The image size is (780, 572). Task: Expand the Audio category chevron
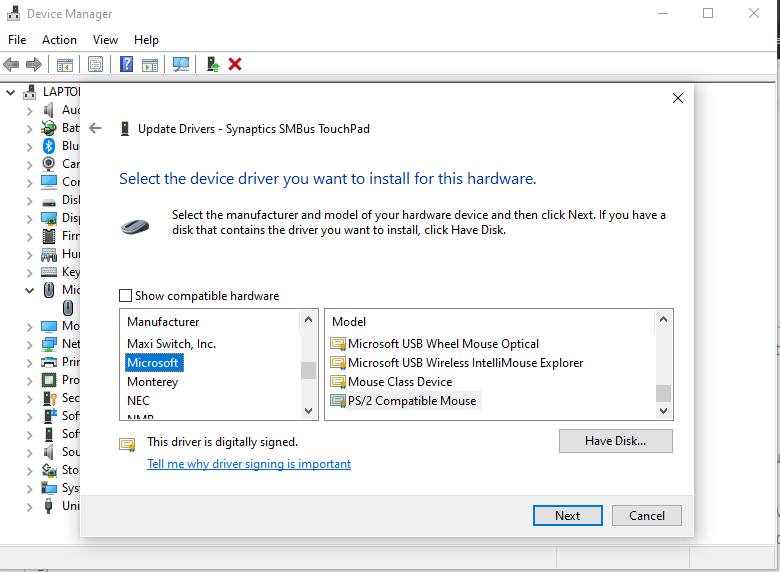click(x=29, y=111)
